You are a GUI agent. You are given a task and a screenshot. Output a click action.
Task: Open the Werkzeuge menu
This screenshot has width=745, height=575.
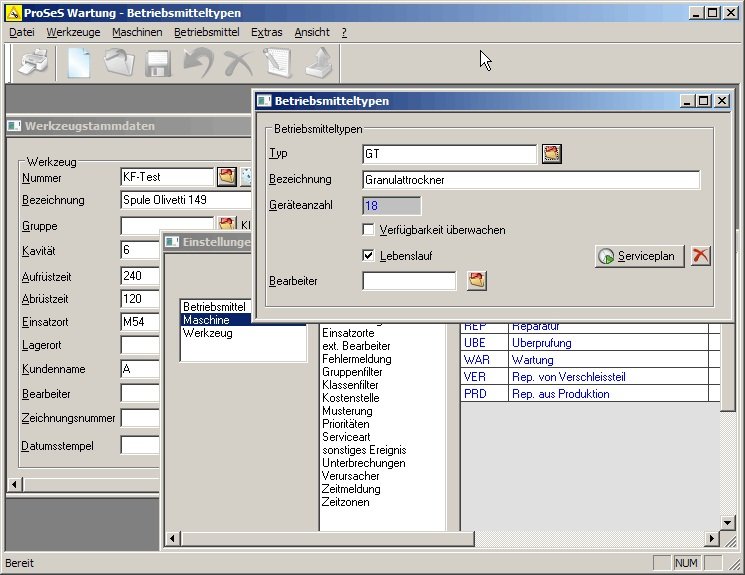click(74, 32)
